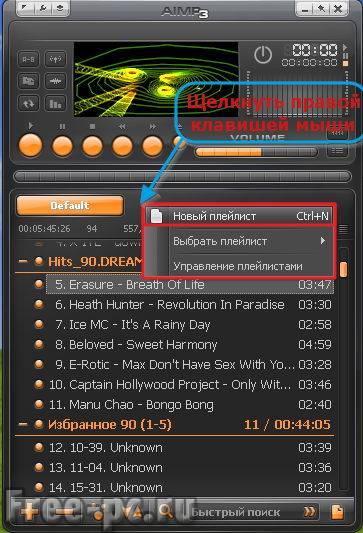The image size is (363, 533).
Task: Choose Новый плейлист menu entry
Action: pyautogui.click(x=239, y=216)
